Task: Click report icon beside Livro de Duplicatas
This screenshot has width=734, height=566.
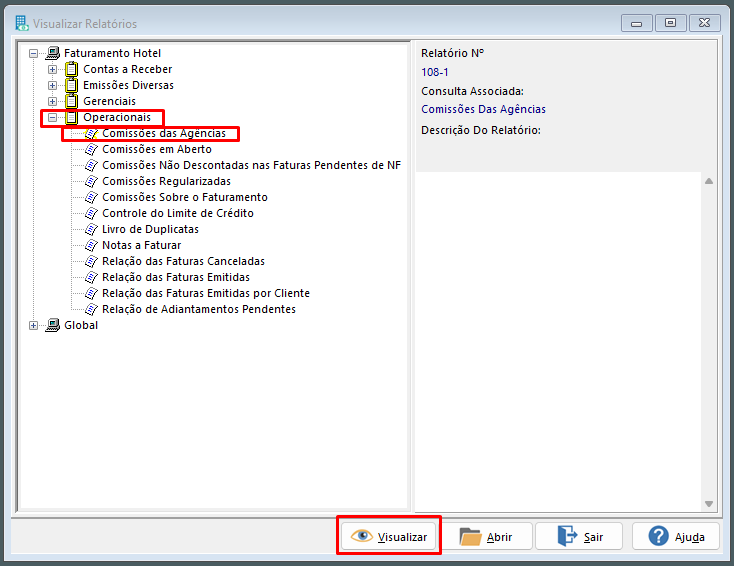Action: 91,229
